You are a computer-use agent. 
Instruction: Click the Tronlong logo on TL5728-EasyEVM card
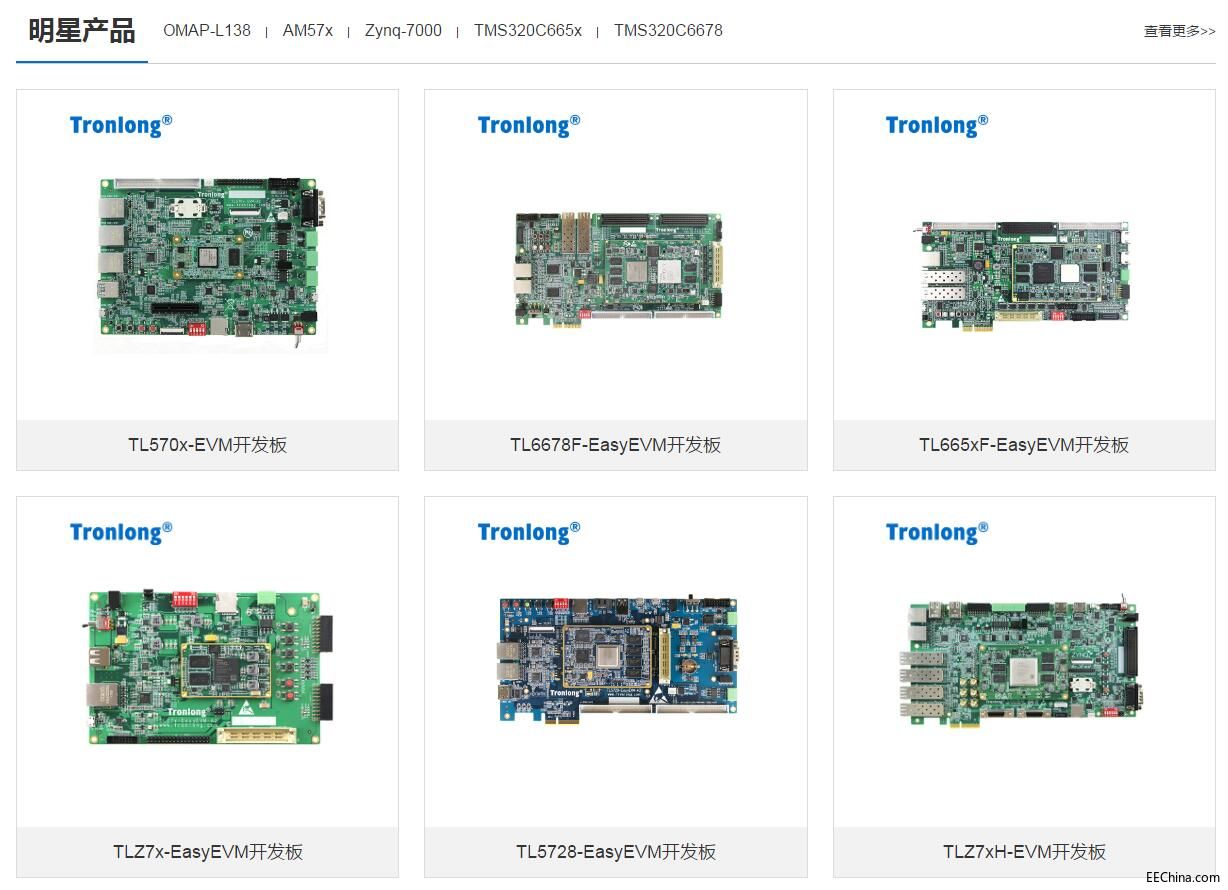529,532
